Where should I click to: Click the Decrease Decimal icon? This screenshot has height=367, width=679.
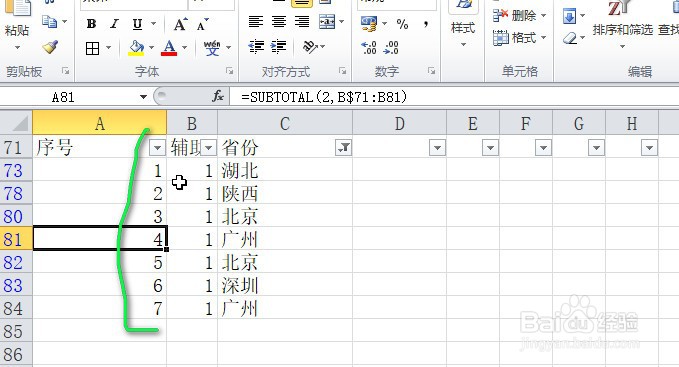pyautogui.click(x=391, y=48)
